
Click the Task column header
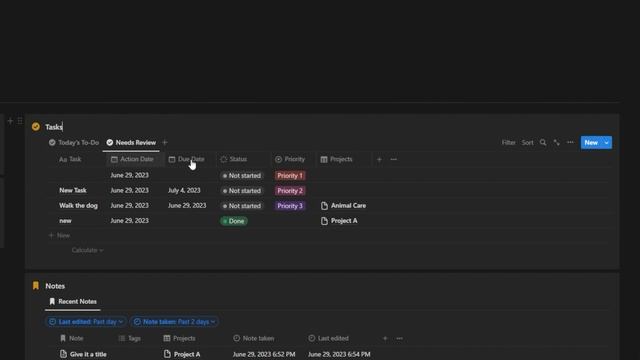pyautogui.click(x=70, y=159)
